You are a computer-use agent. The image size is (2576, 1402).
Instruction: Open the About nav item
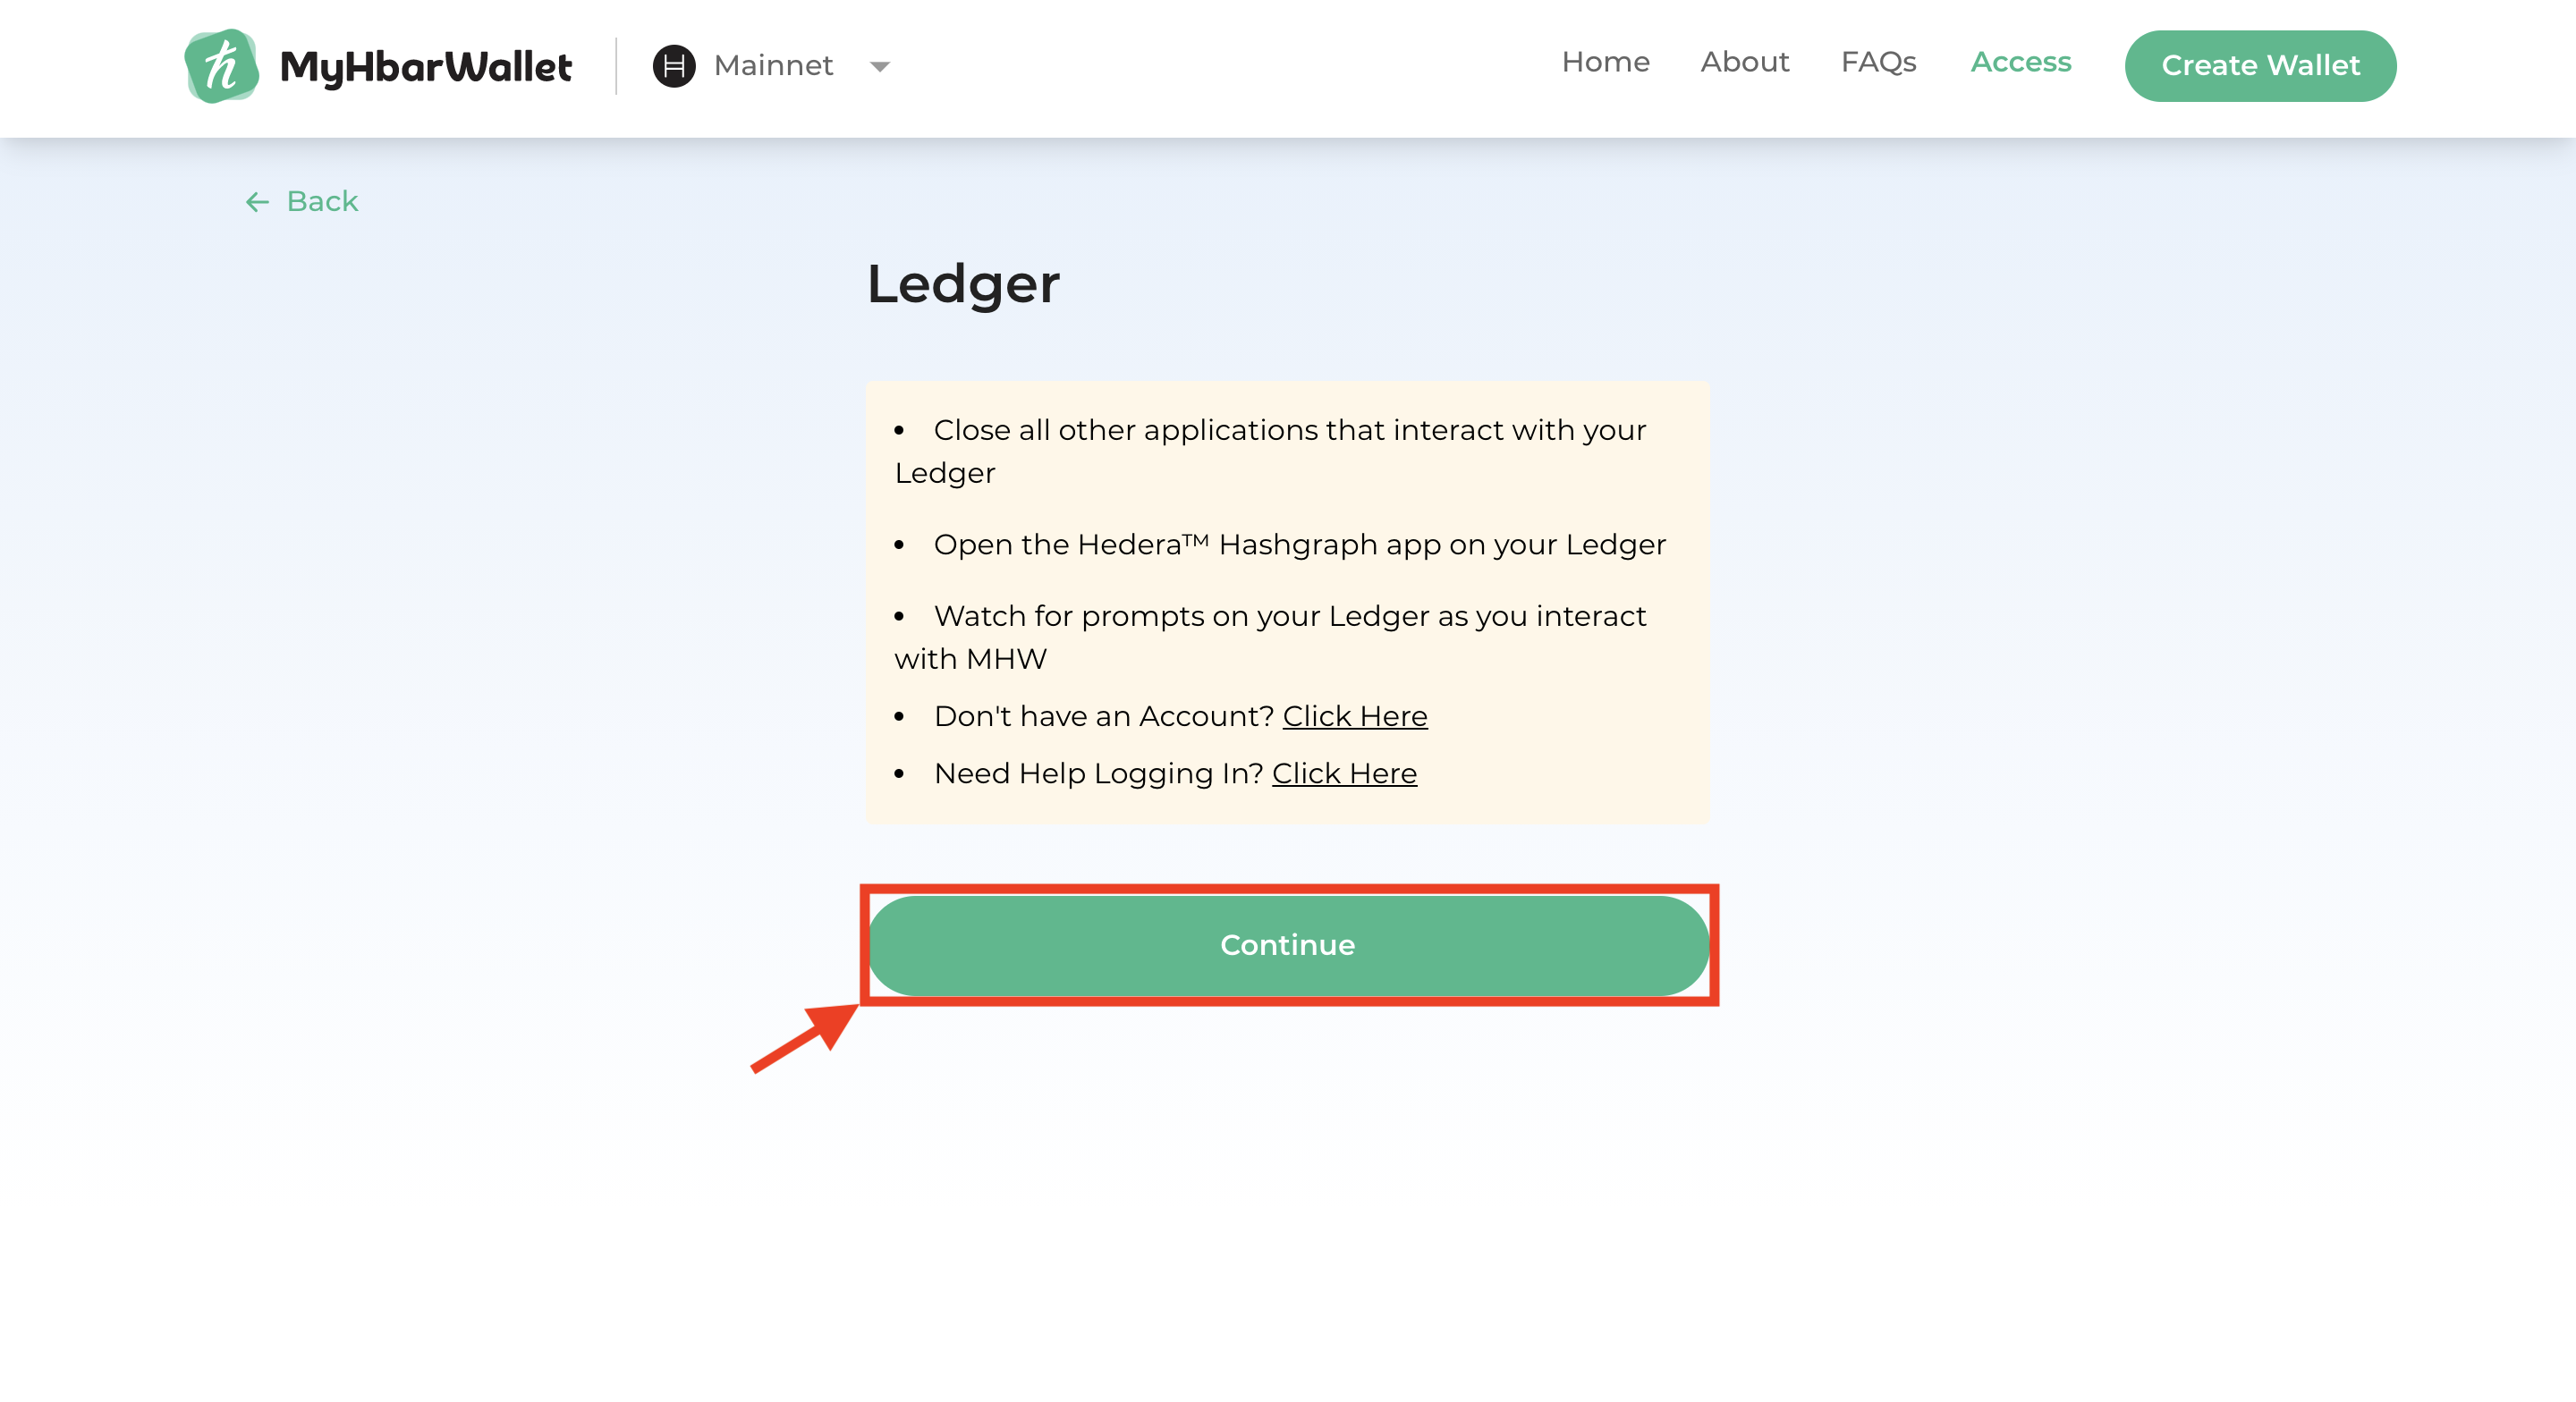coord(1744,62)
